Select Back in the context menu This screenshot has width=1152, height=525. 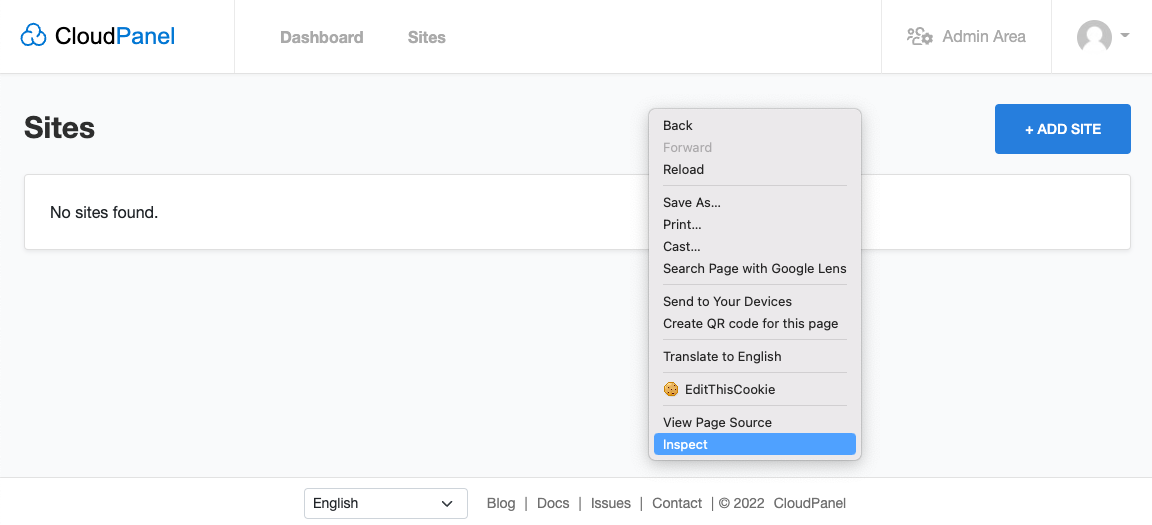(678, 125)
